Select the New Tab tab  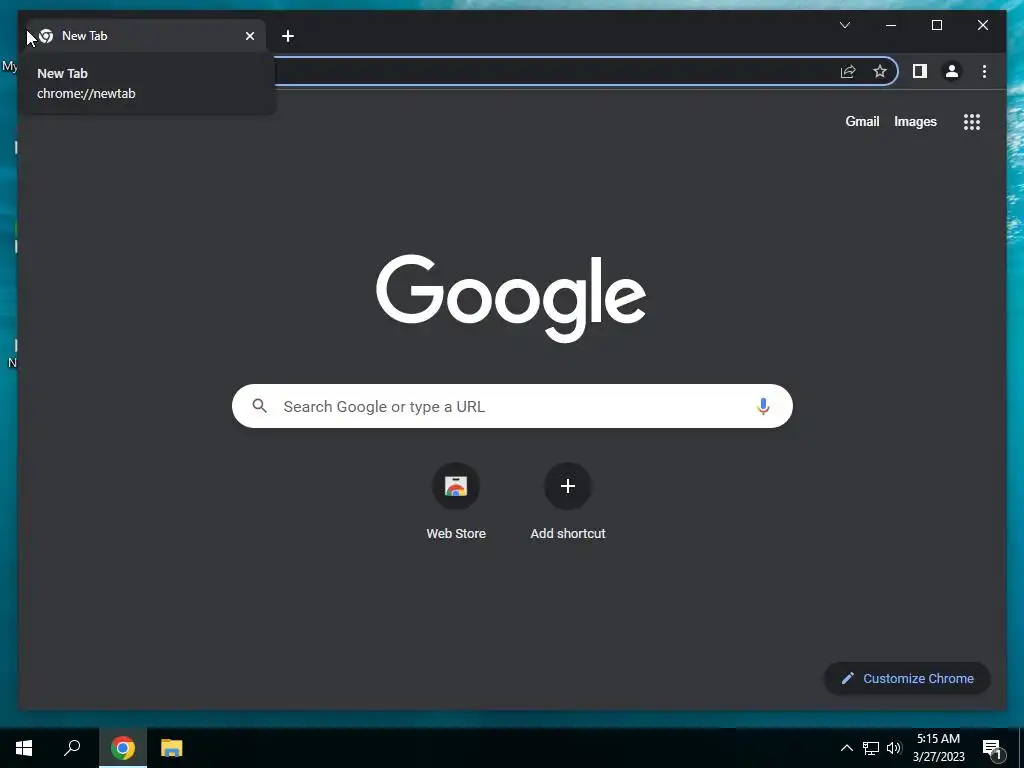point(145,36)
